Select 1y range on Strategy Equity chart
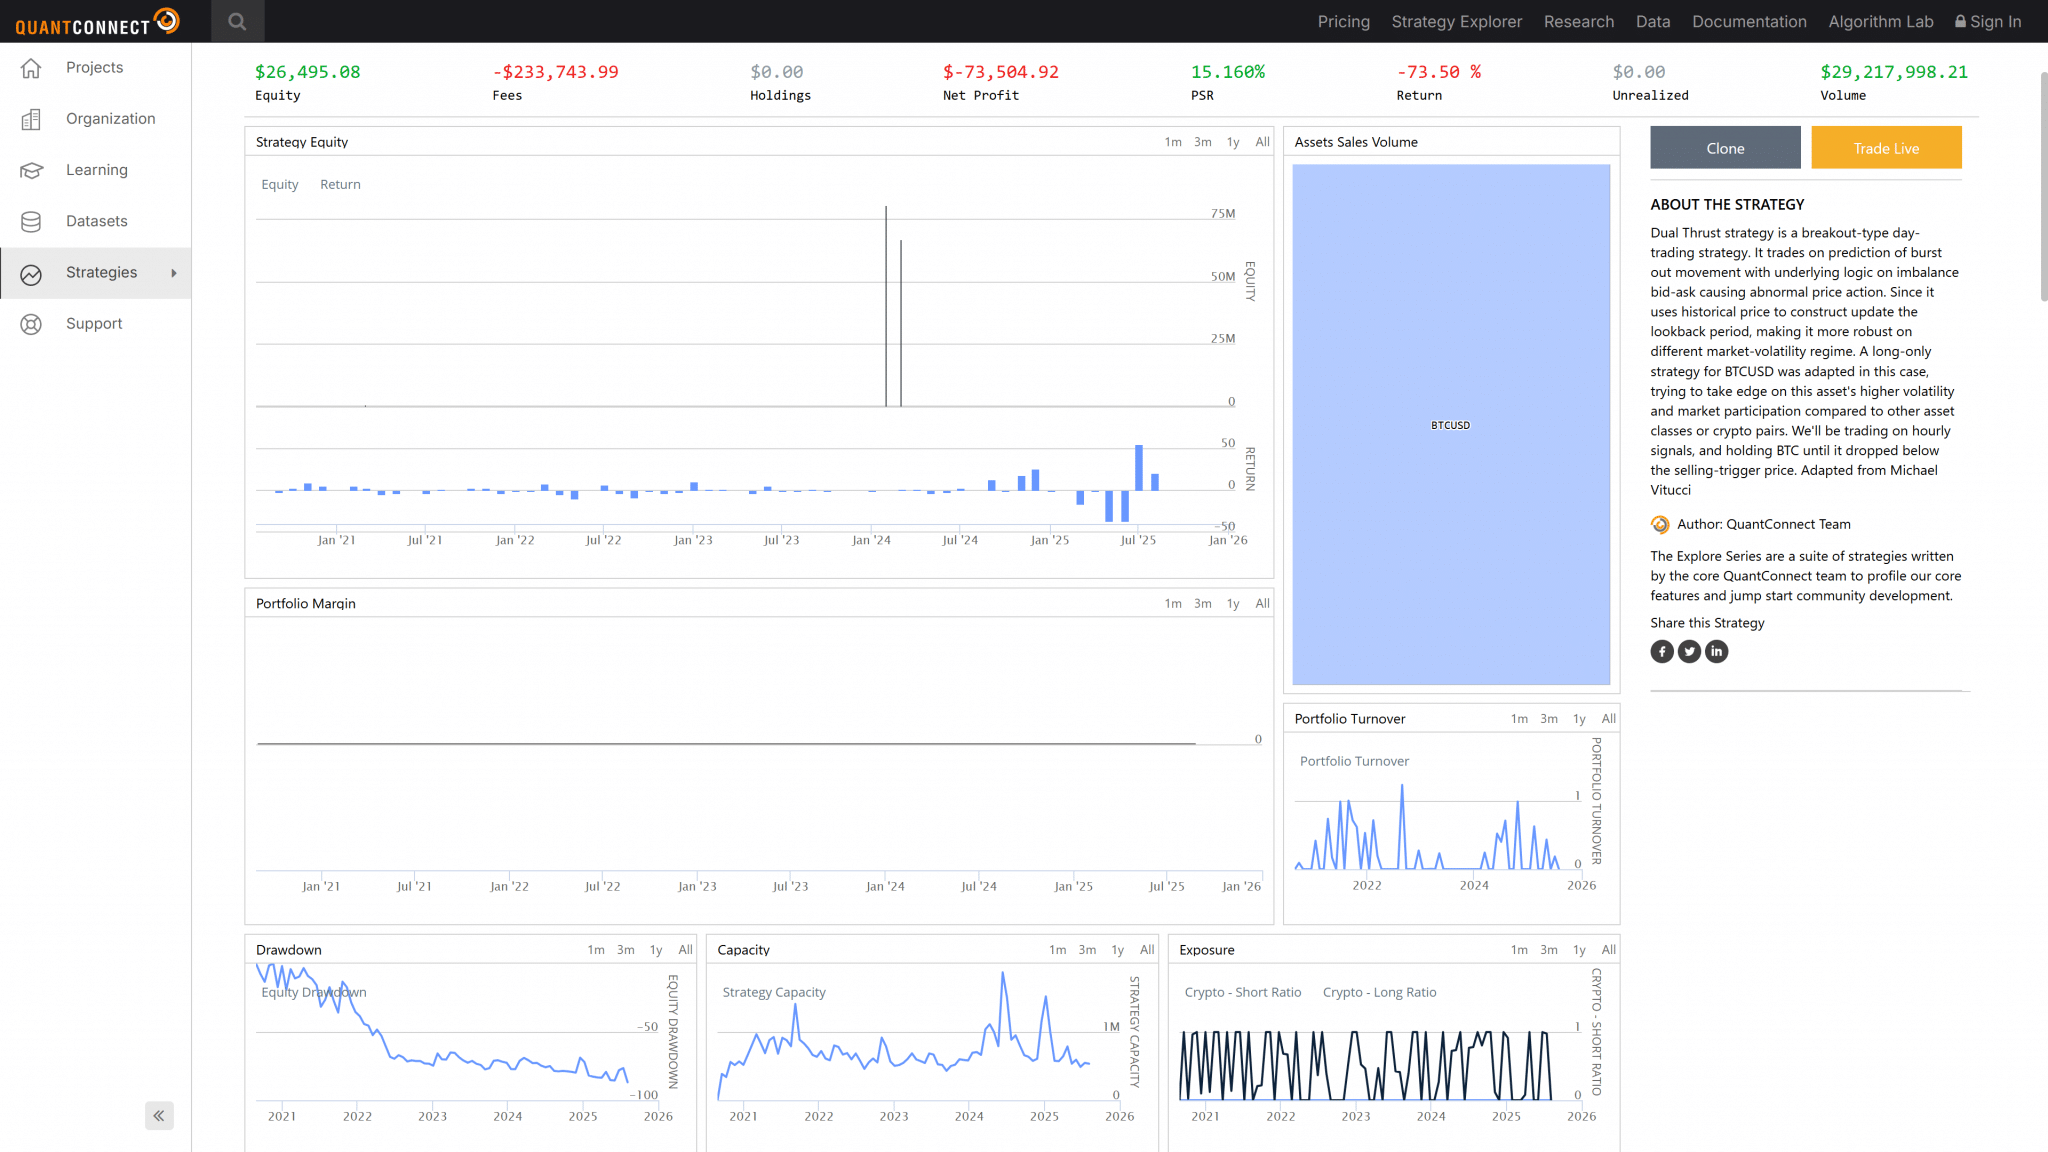2048x1152 pixels. point(1233,142)
